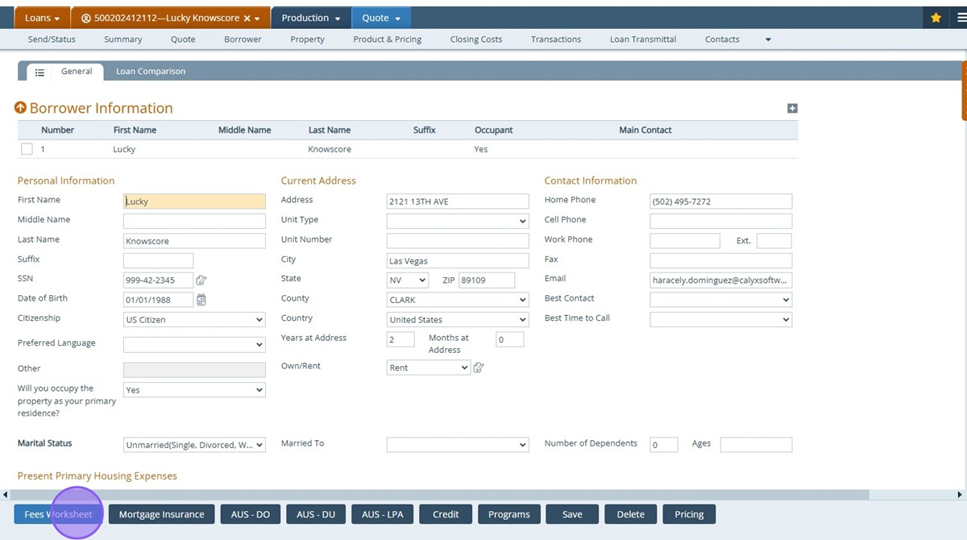Screen dimensions: 967x540
Task: Collapse the Borrower Information section arrow icon
Action: tap(20, 108)
